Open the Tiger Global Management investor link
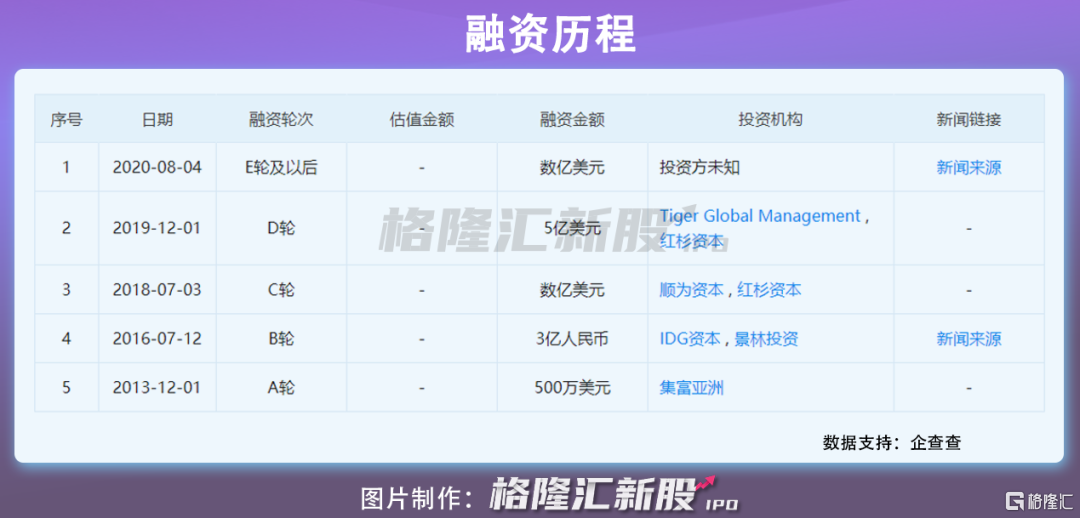Image resolution: width=1080 pixels, height=518 pixels. tap(760, 216)
